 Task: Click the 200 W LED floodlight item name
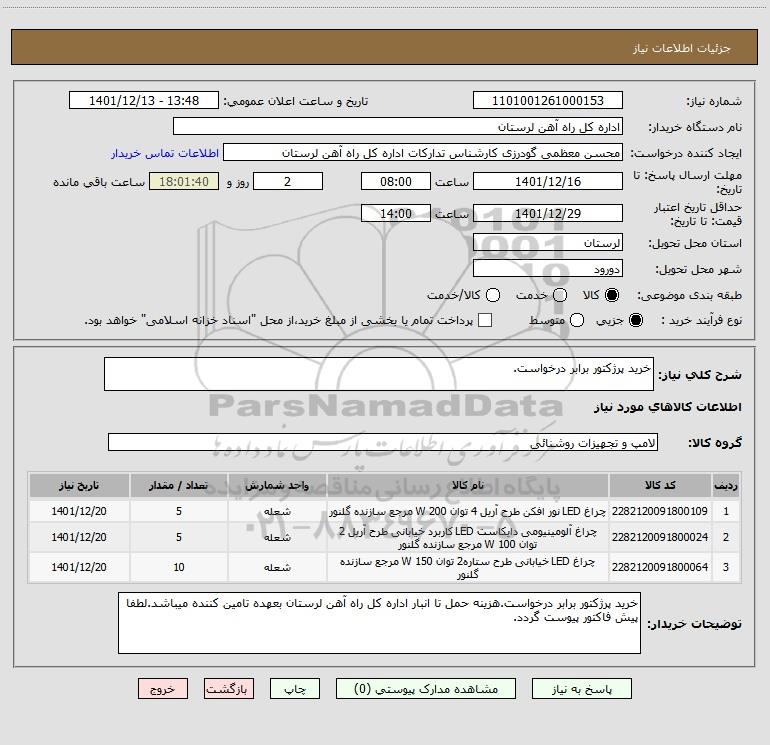(468, 511)
